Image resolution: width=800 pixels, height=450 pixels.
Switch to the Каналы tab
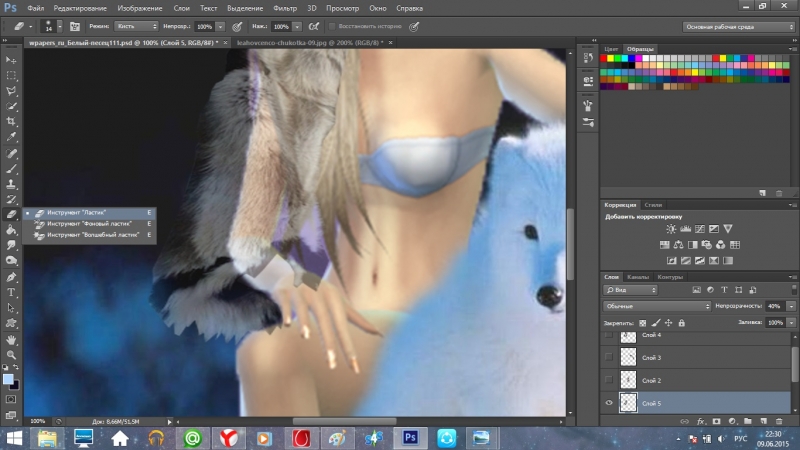point(638,277)
